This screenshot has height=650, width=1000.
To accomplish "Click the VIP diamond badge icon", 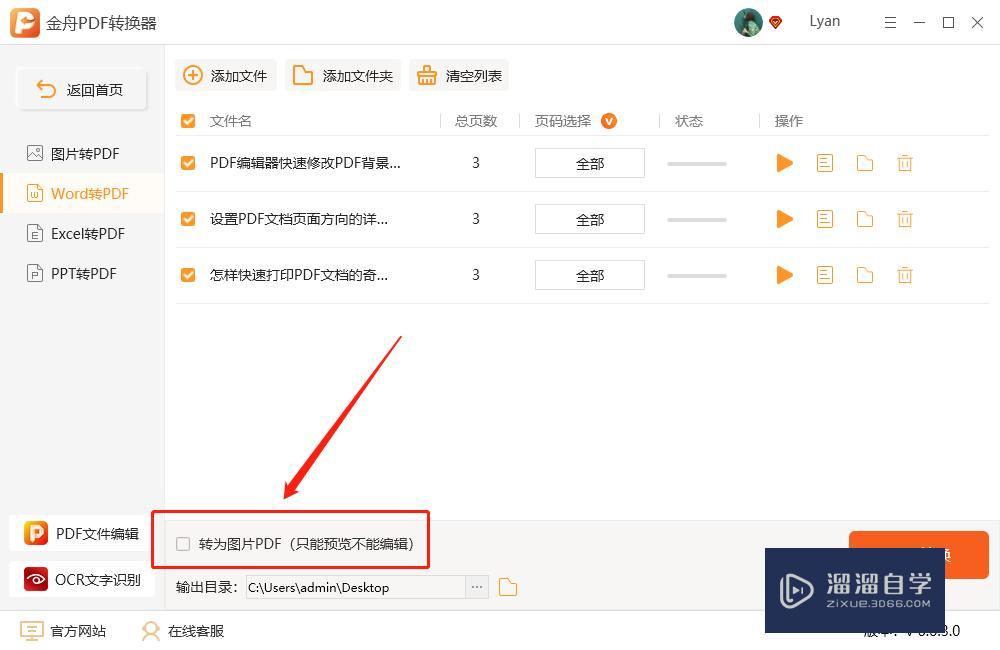I will point(776,23).
